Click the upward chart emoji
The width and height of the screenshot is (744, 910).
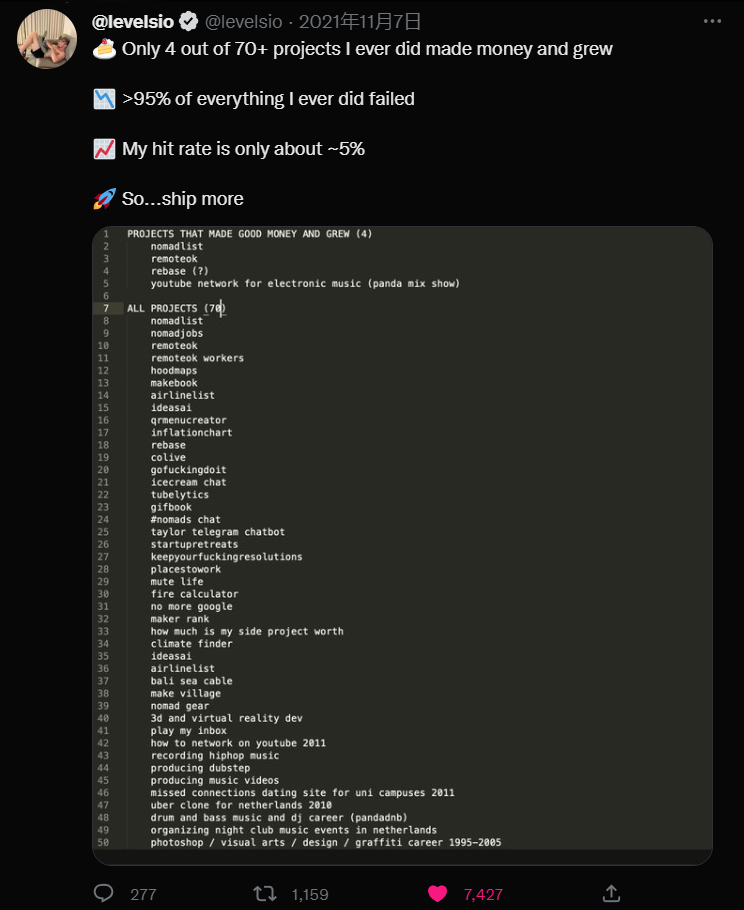[104, 148]
